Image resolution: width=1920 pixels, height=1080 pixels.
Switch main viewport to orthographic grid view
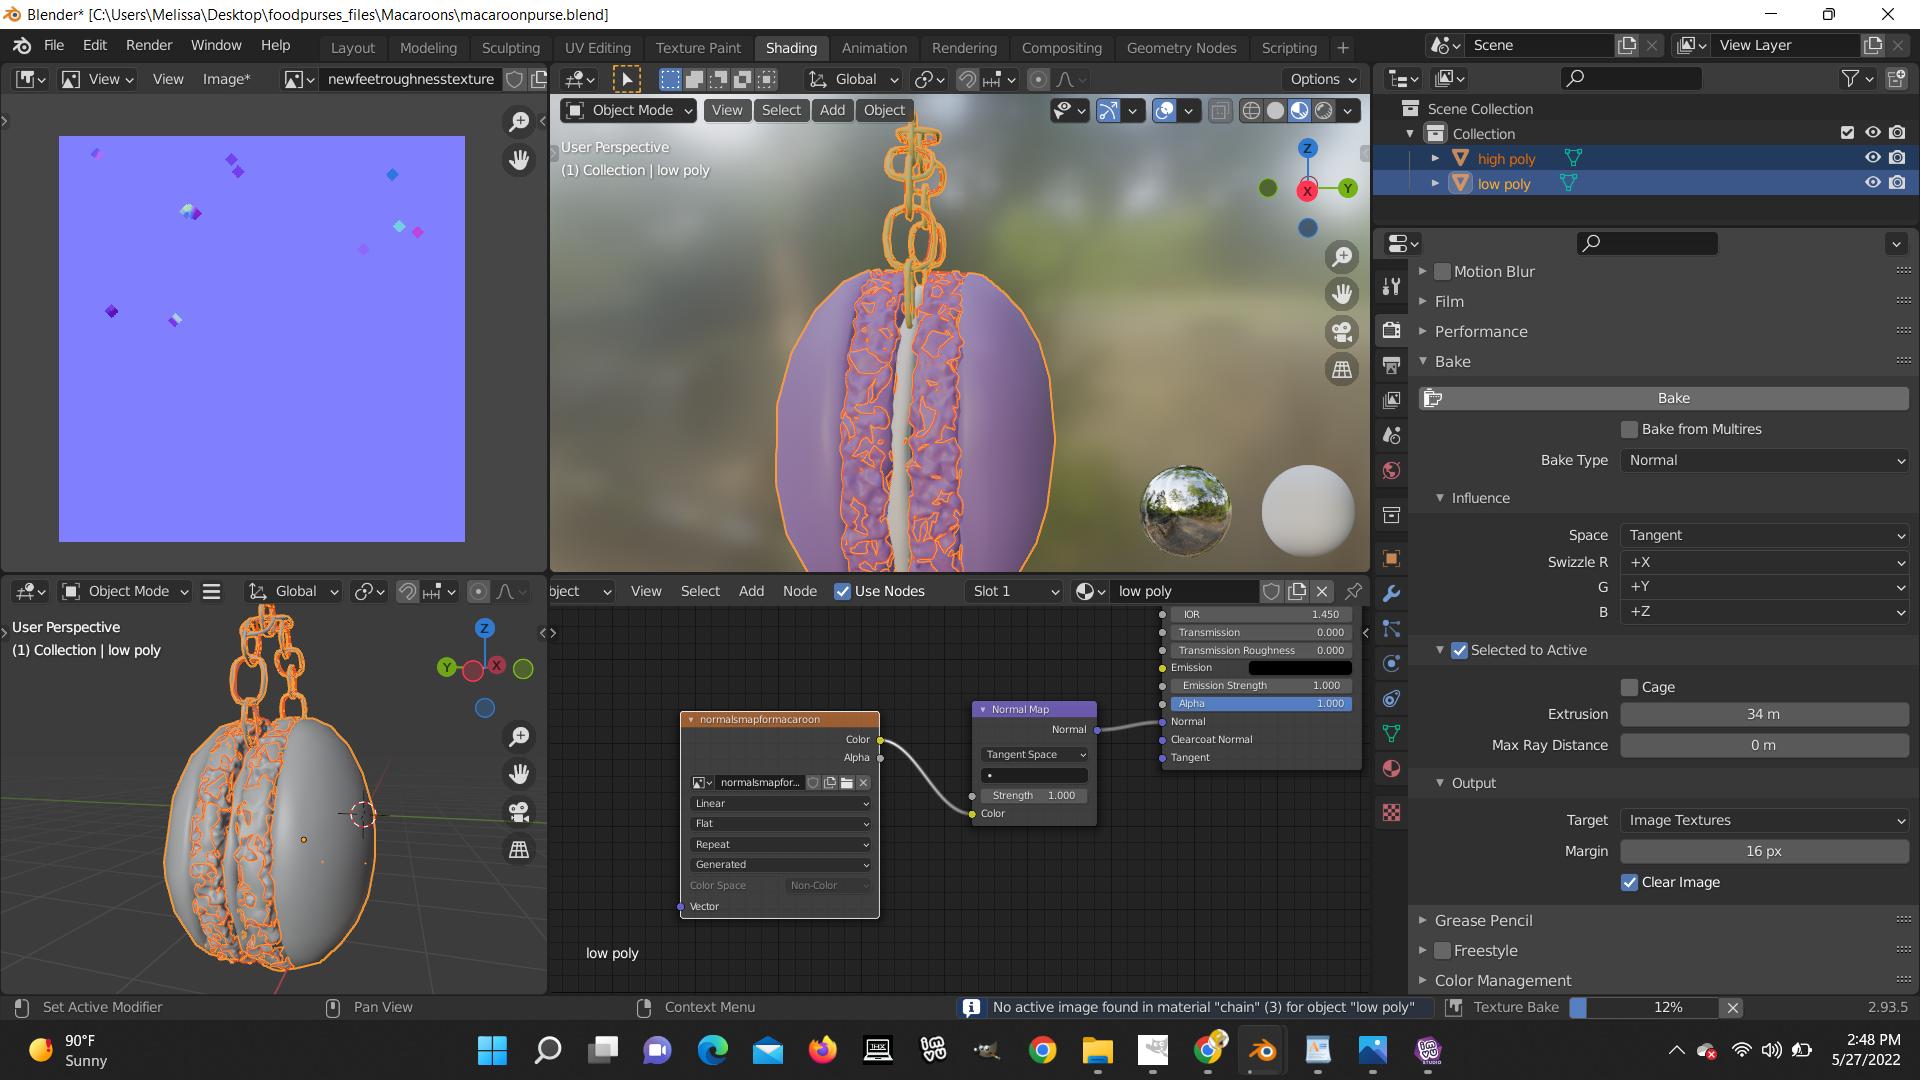pos(1342,369)
